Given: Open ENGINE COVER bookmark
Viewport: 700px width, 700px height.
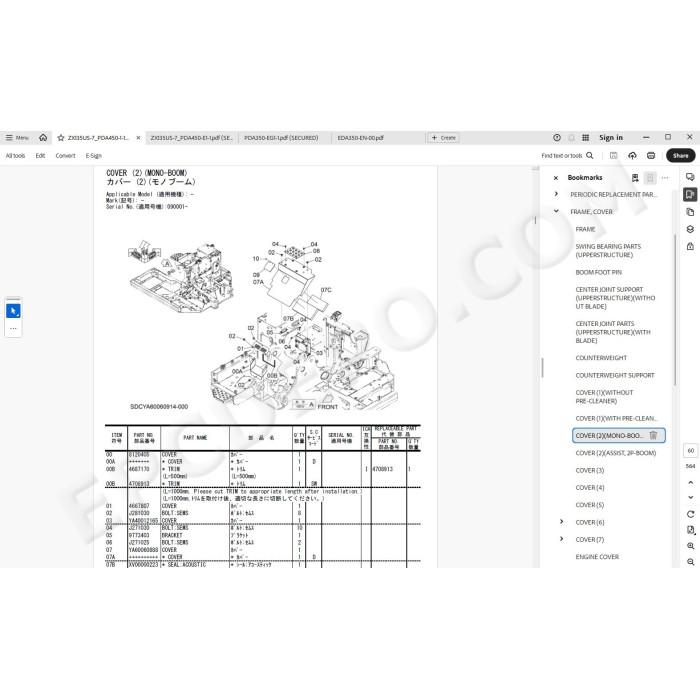Looking at the screenshot, I should pyautogui.click(x=597, y=557).
